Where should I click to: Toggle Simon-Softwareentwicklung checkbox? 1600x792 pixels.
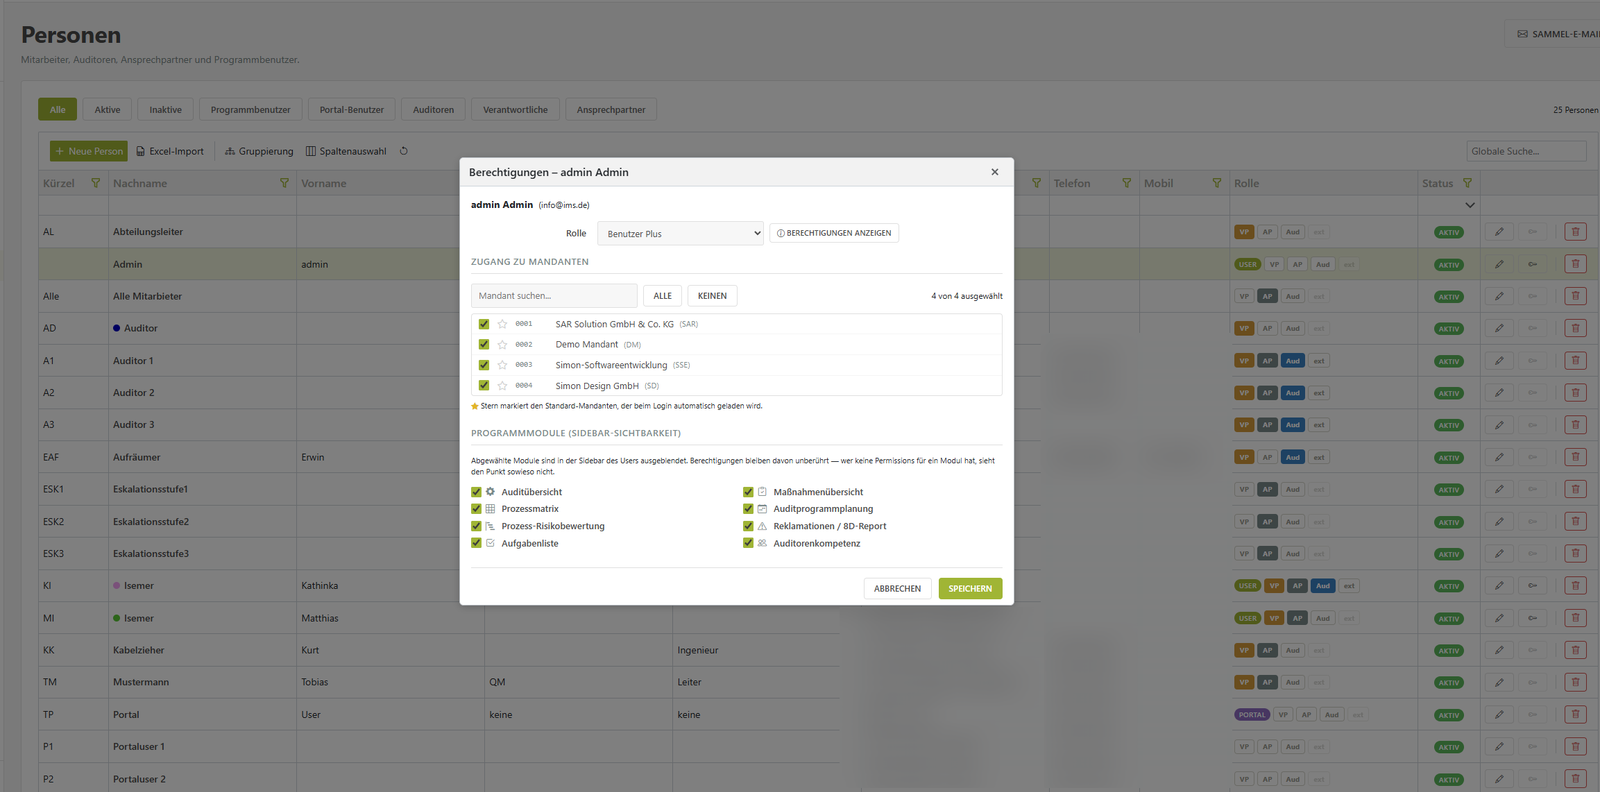tap(484, 365)
